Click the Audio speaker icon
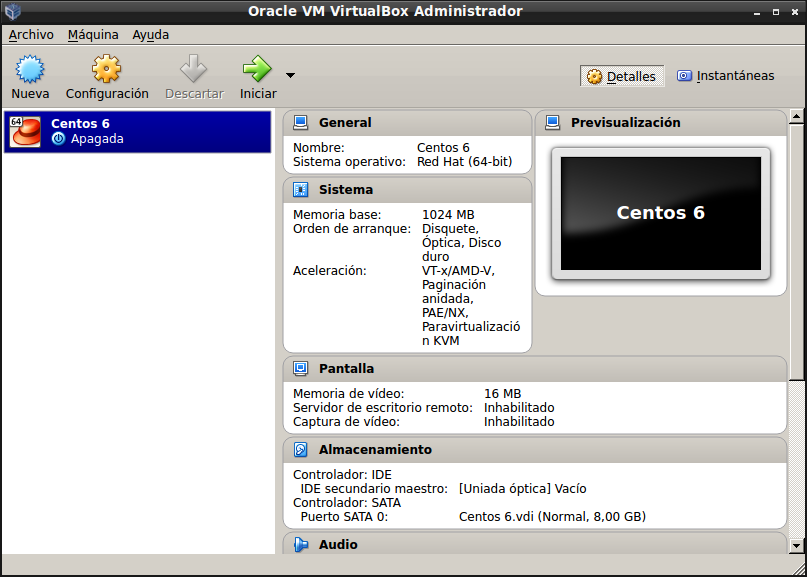Image resolution: width=807 pixels, height=577 pixels. 300,545
